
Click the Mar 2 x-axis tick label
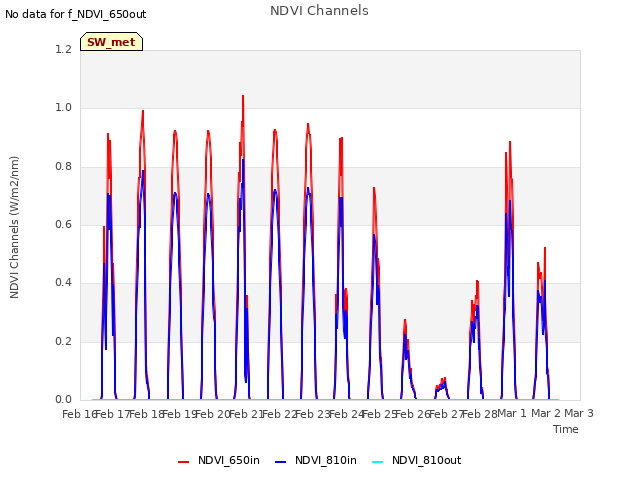tap(546, 413)
